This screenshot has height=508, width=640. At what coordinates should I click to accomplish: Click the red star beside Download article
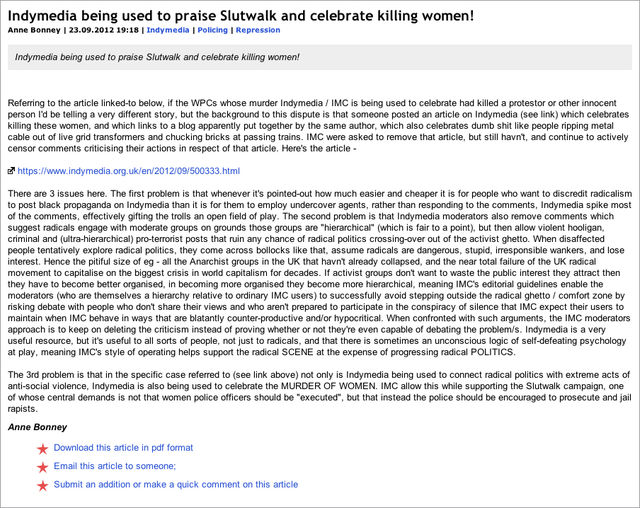click(x=42, y=449)
